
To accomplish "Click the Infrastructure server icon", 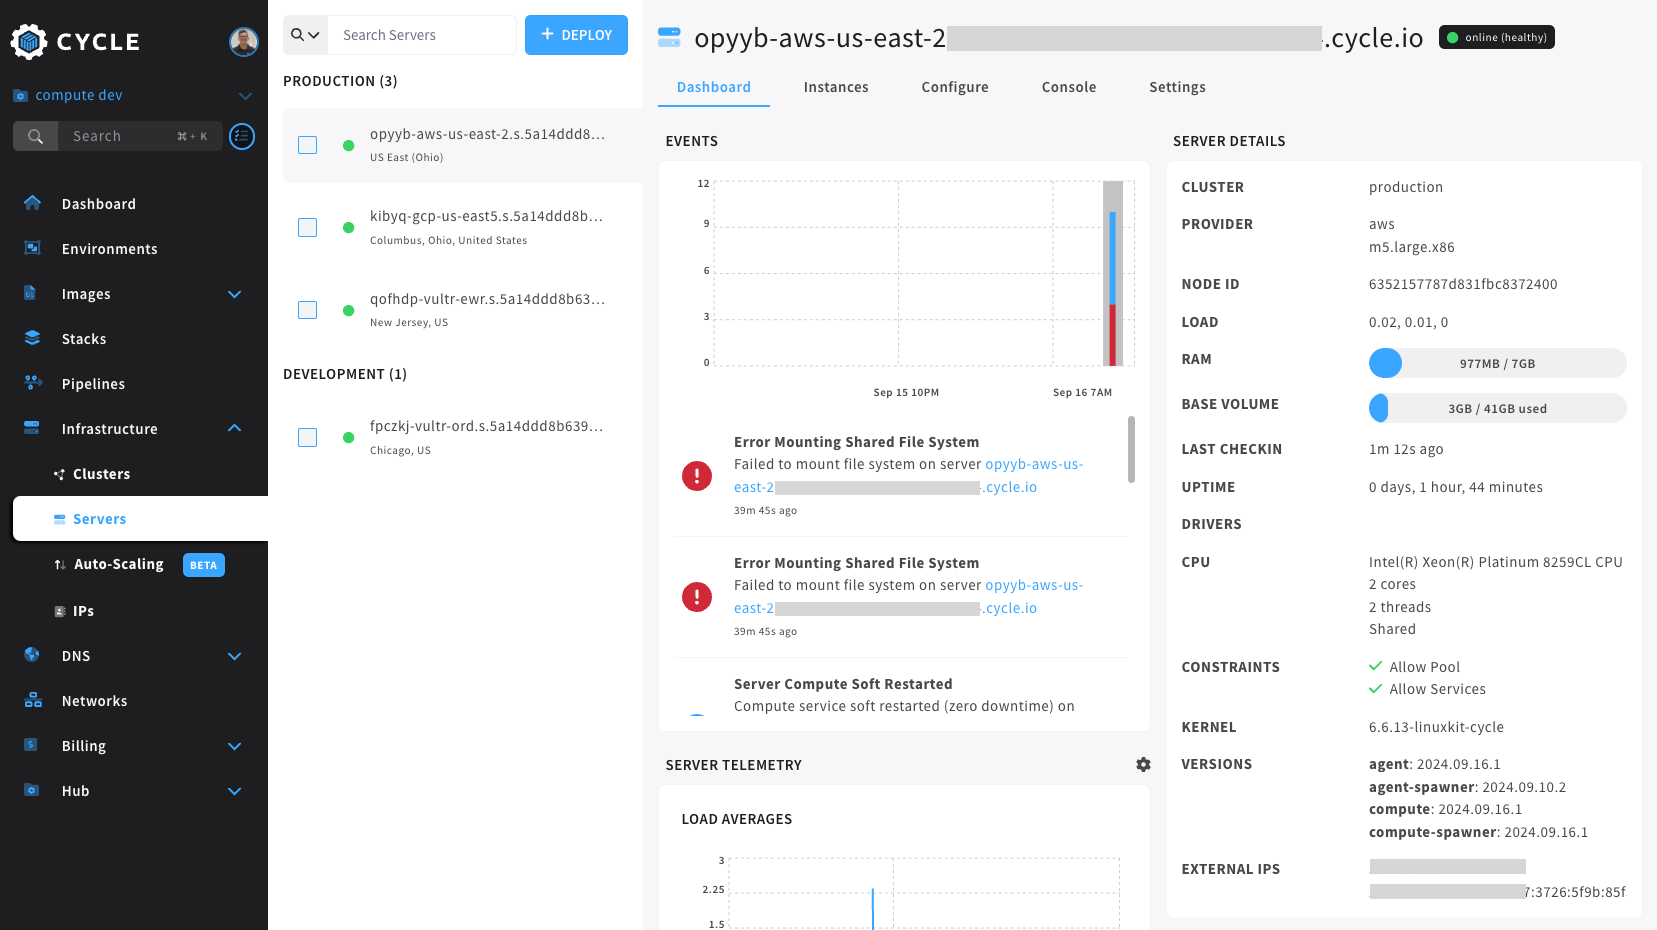I will (32, 428).
